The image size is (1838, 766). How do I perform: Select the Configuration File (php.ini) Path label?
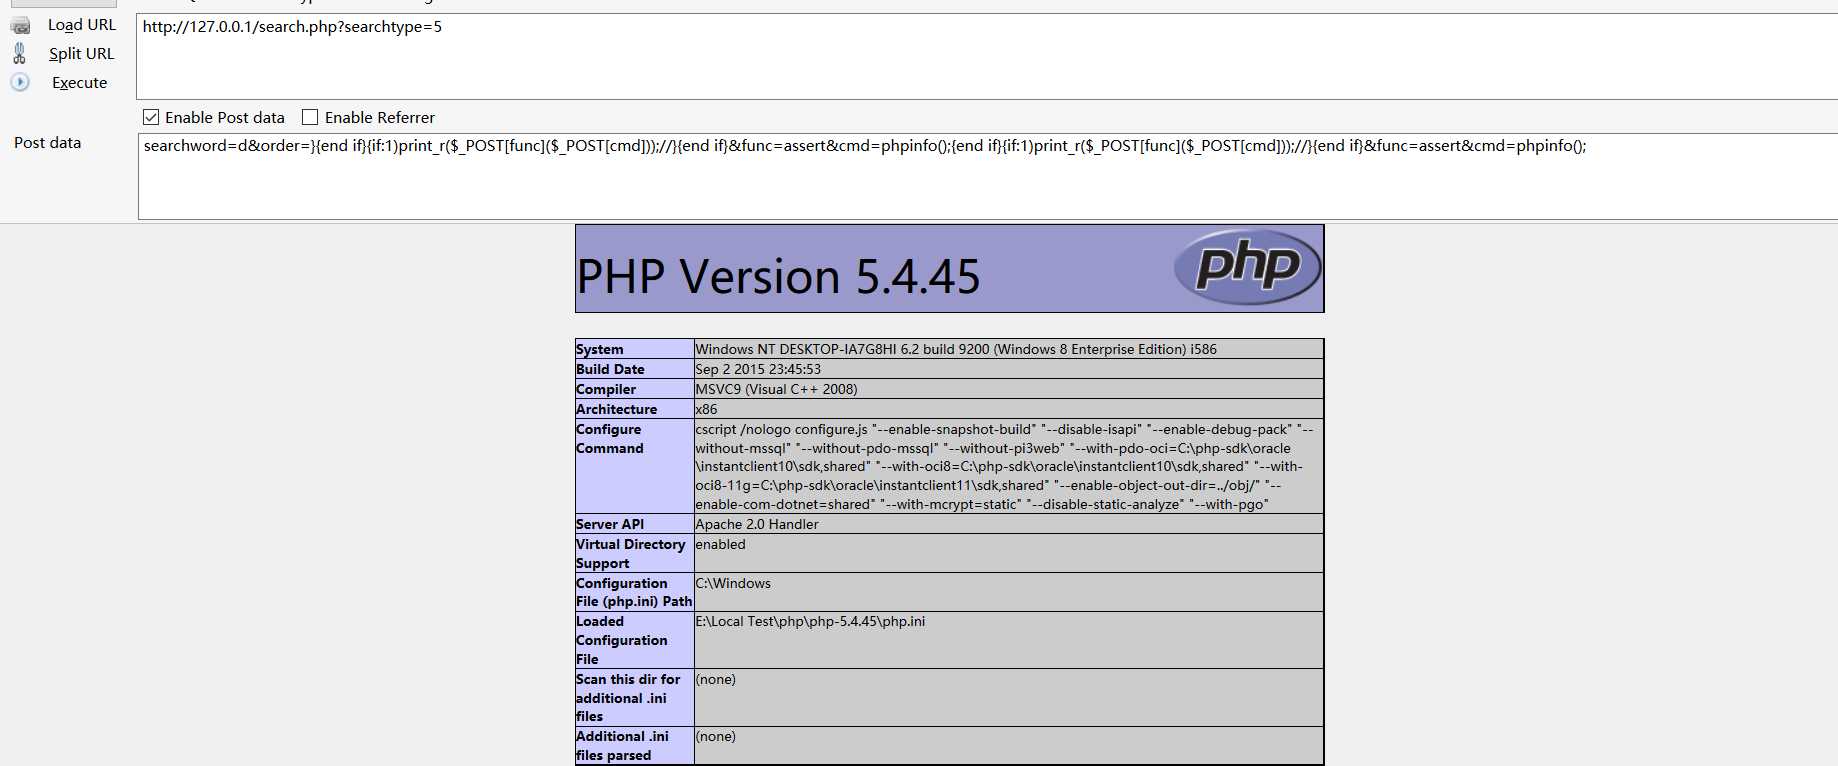(634, 592)
